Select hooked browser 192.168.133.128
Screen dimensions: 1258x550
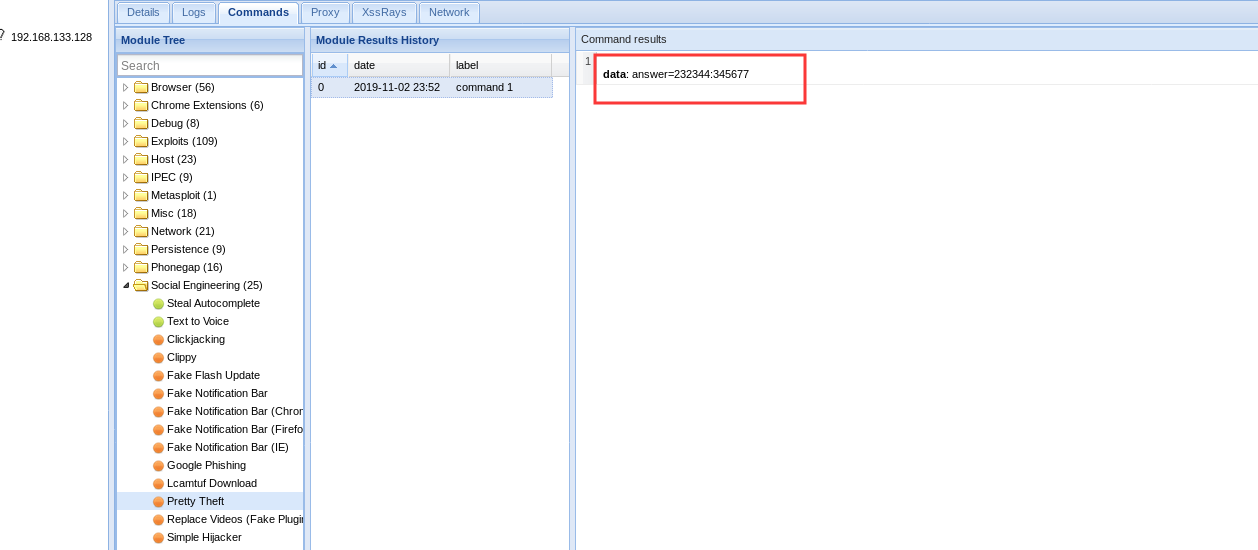coord(51,37)
